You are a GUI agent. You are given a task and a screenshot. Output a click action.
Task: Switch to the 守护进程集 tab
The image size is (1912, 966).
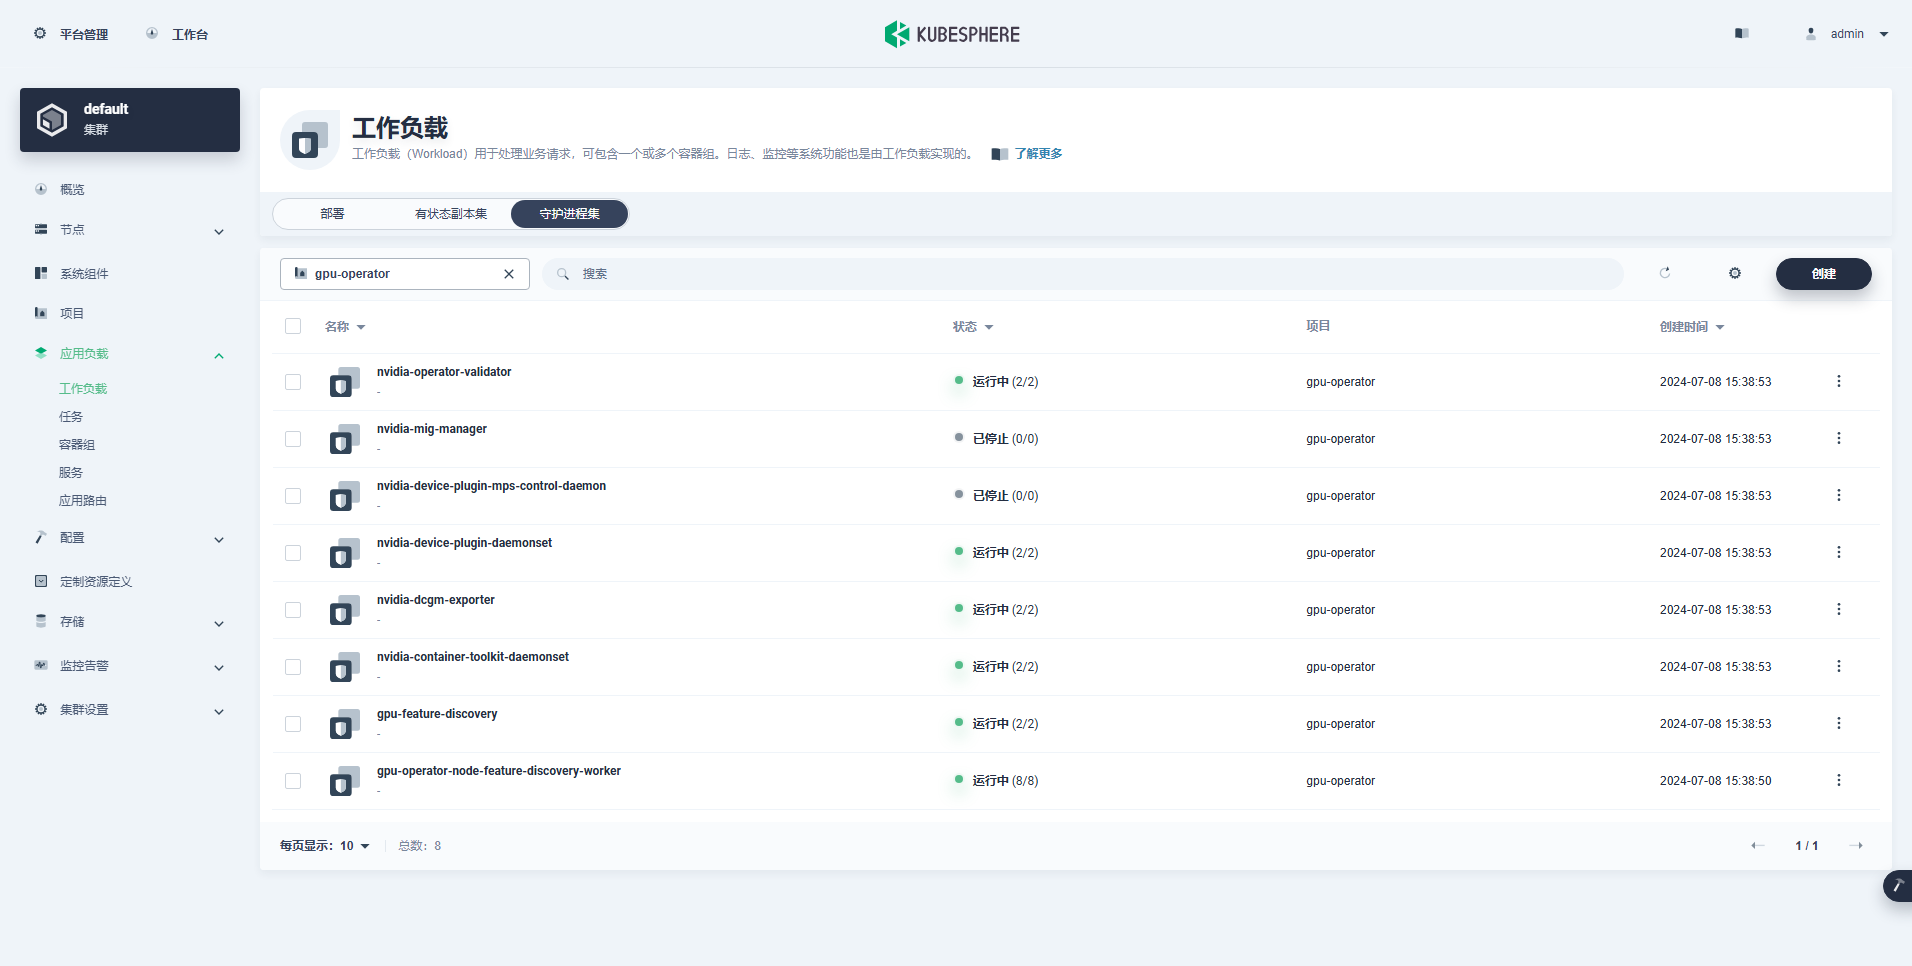point(569,214)
